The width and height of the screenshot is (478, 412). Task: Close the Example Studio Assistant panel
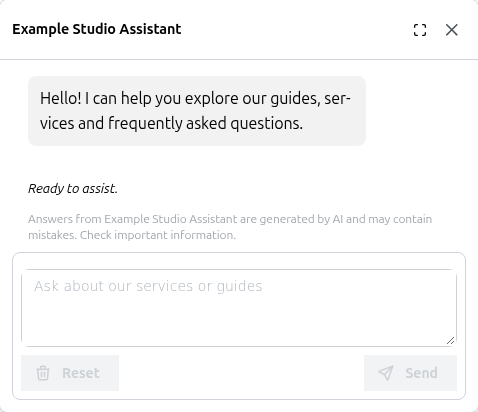[x=452, y=30]
